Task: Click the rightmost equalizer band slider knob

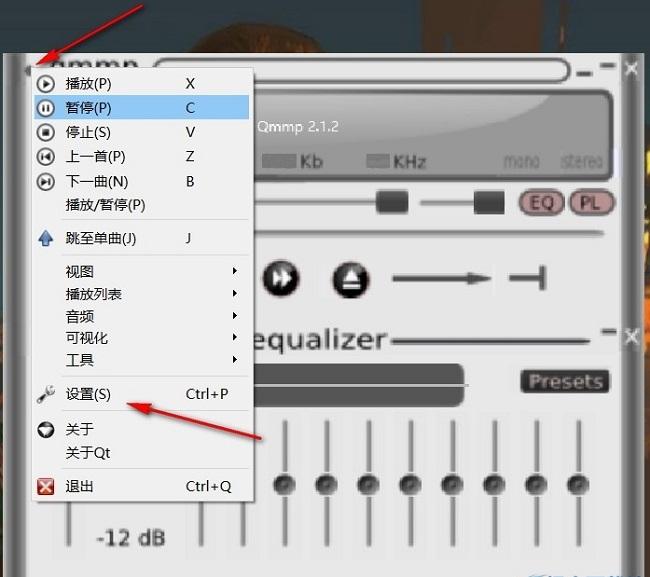Action: (577, 485)
